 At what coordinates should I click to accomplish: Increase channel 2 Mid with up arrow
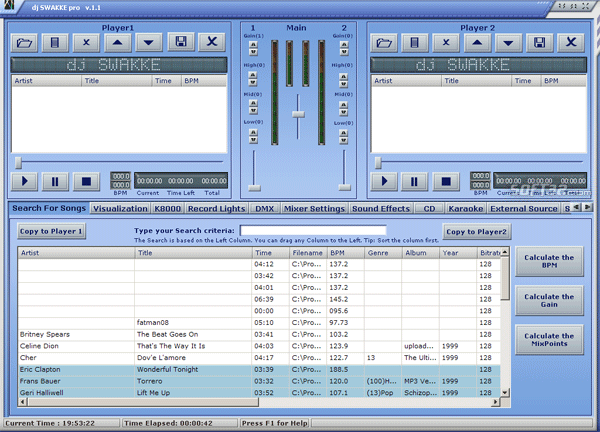(x=344, y=104)
